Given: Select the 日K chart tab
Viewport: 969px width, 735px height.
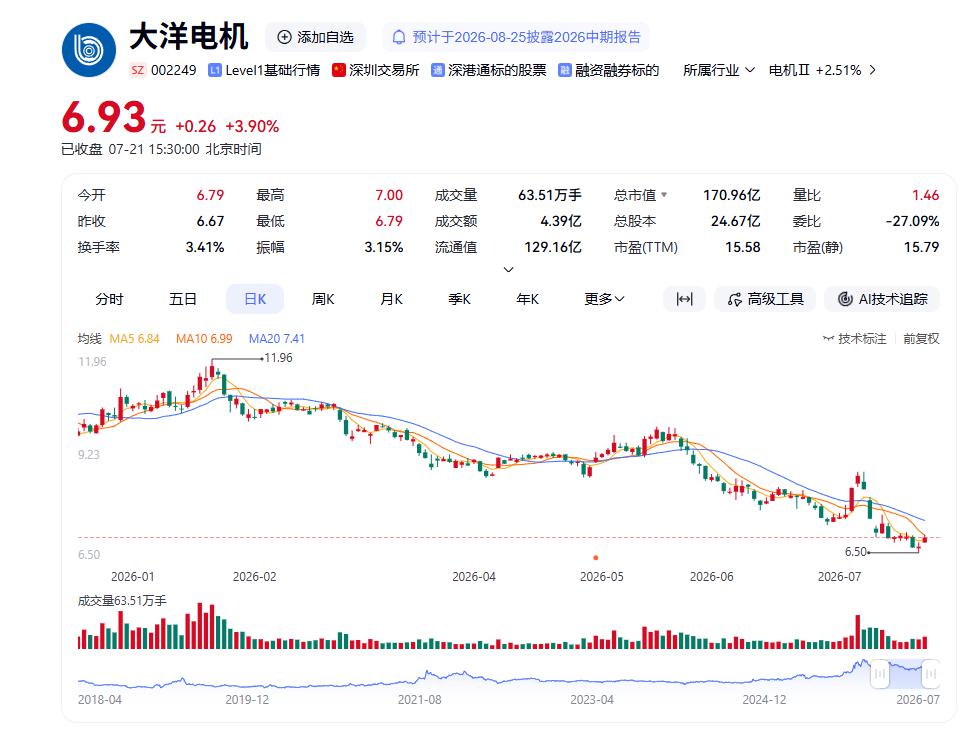Looking at the screenshot, I should coord(255,299).
